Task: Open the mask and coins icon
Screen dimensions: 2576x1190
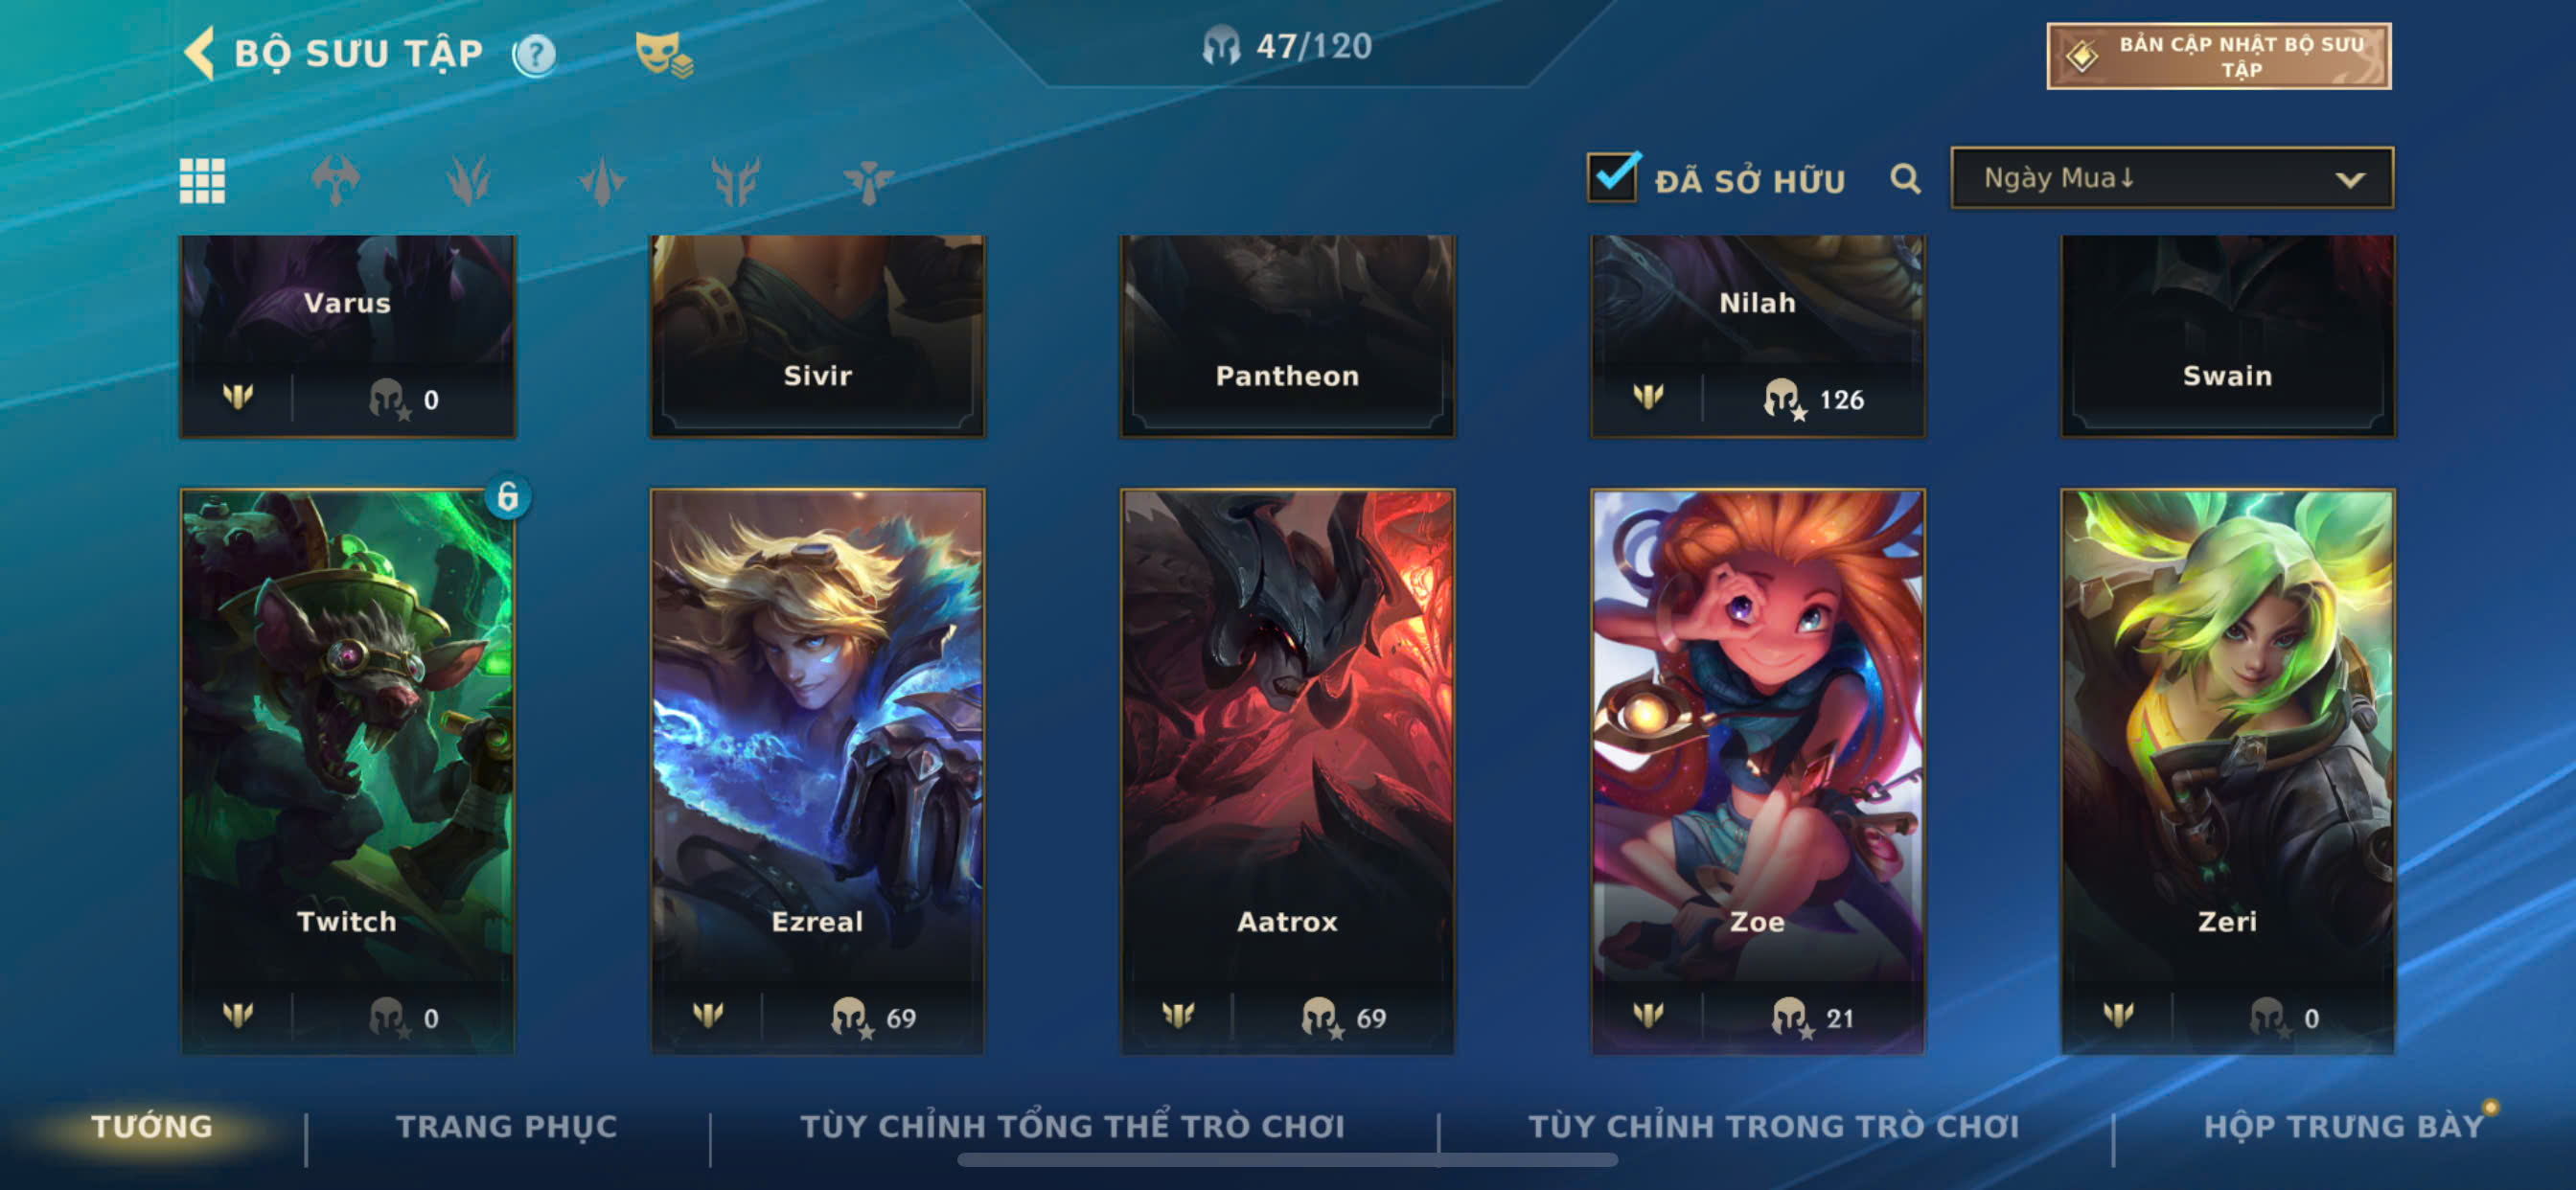Action: tap(664, 54)
